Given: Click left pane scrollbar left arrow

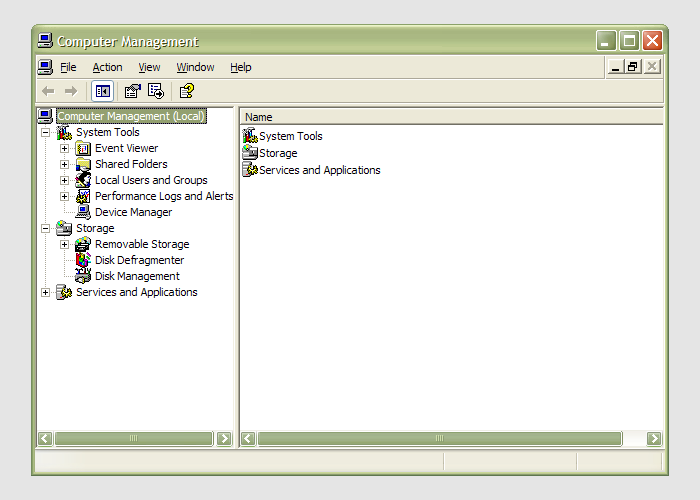Looking at the screenshot, I should [45, 438].
